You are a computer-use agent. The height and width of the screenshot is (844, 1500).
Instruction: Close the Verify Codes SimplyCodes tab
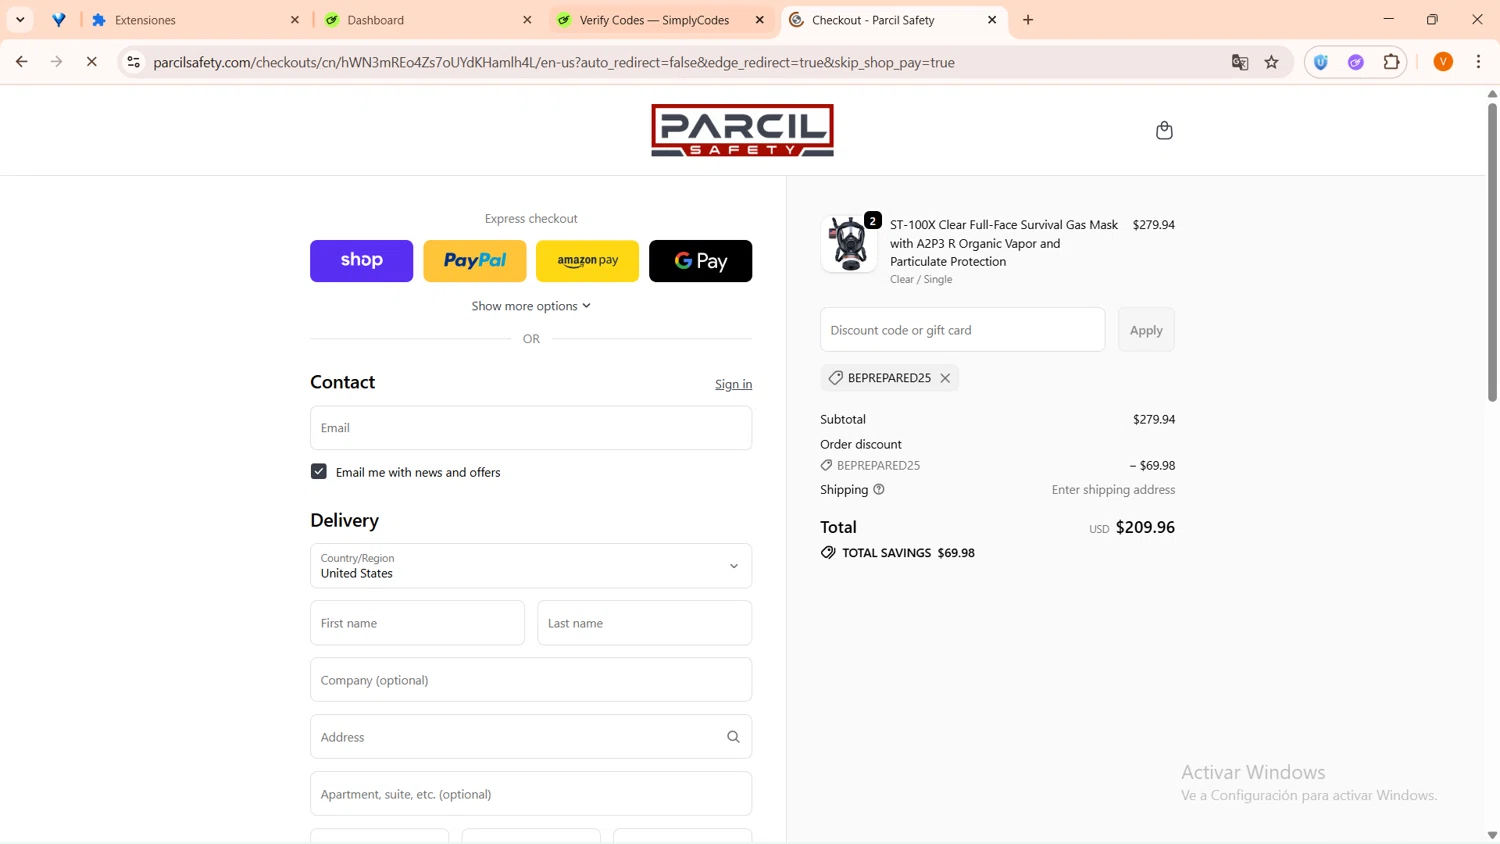(x=760, y=20)
